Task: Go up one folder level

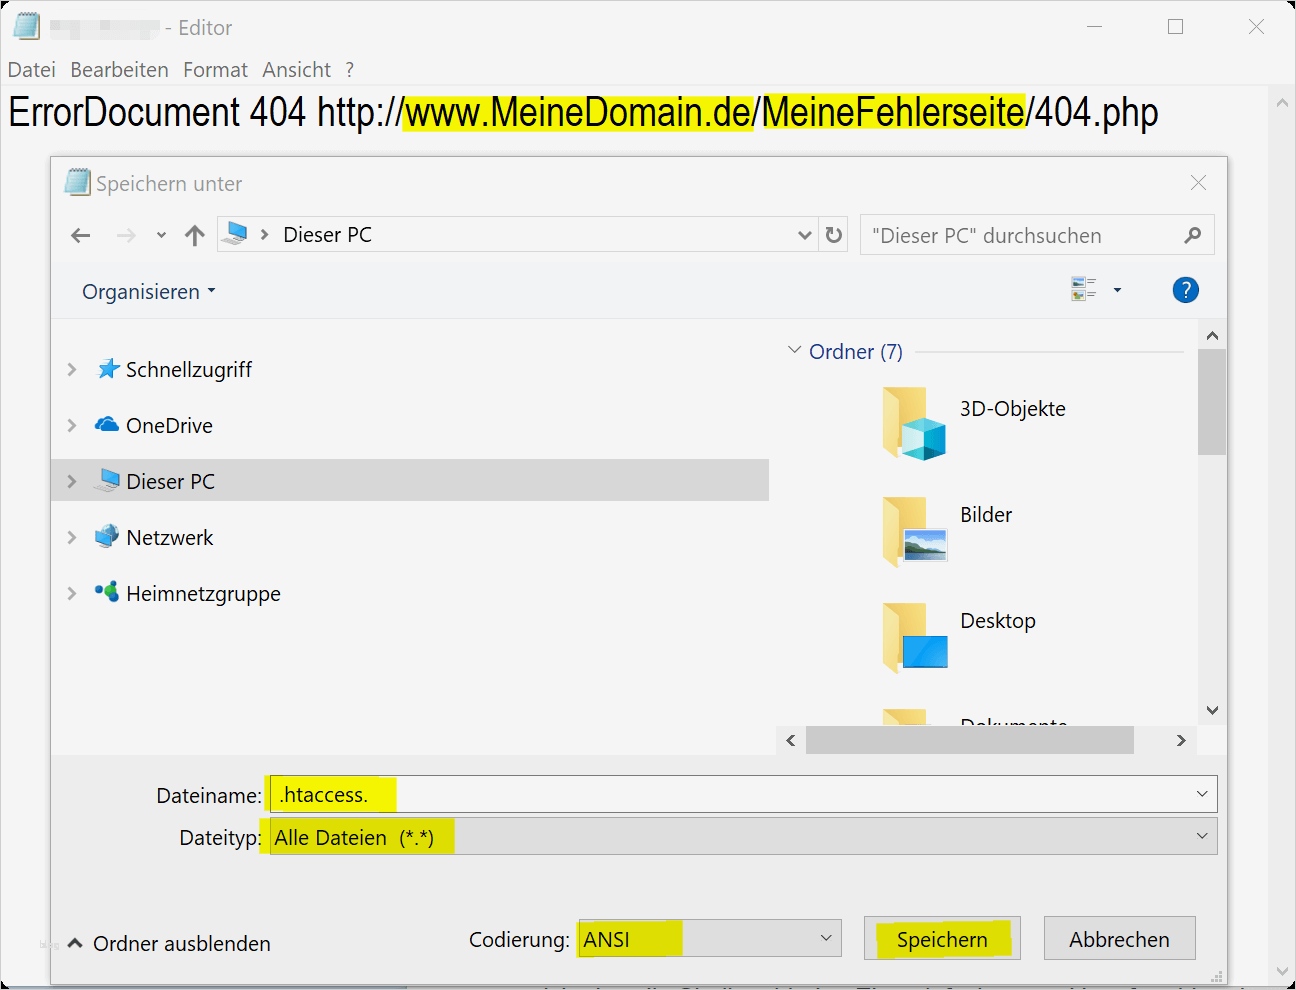Action: click(195, 236)
